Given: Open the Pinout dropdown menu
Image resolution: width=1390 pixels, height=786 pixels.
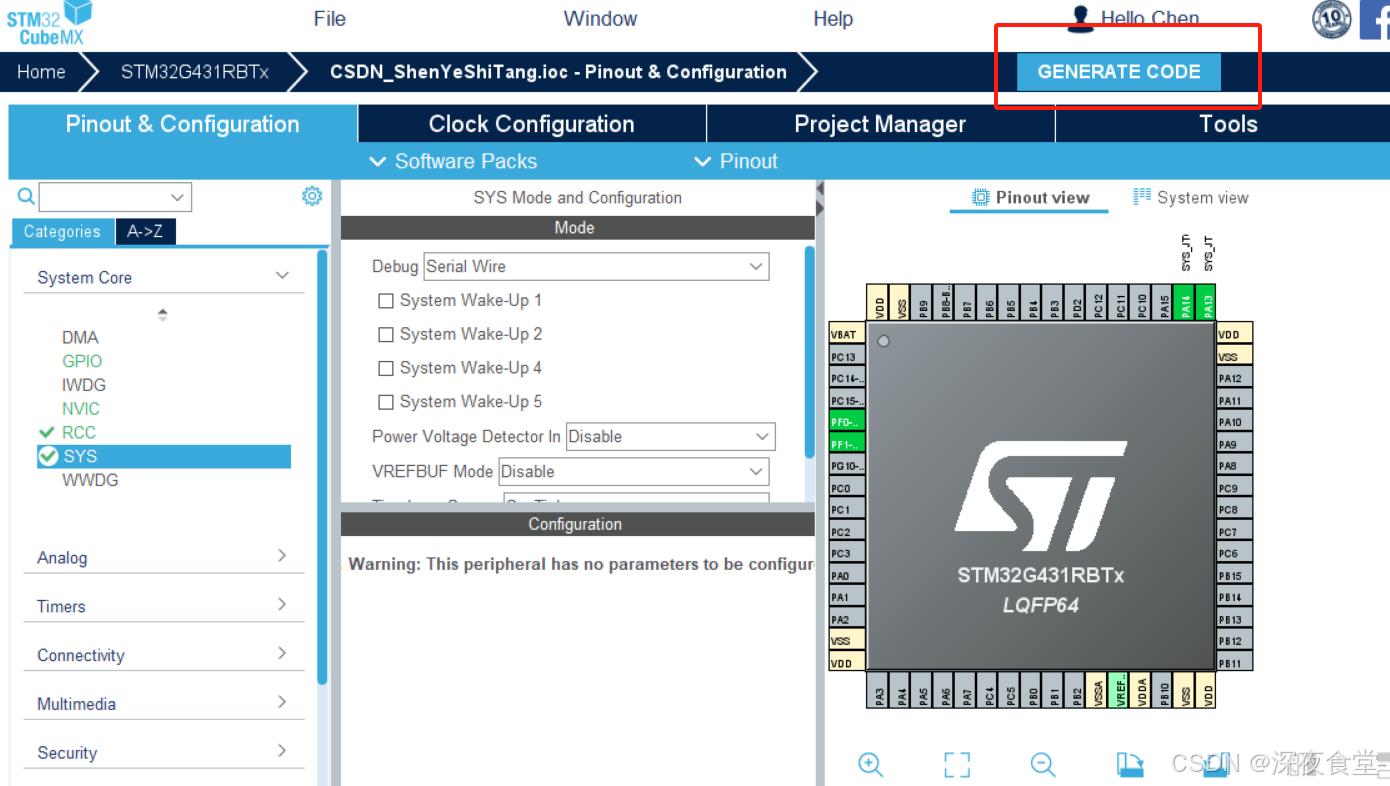Looking at the screenshot, I should click(735, 161).
